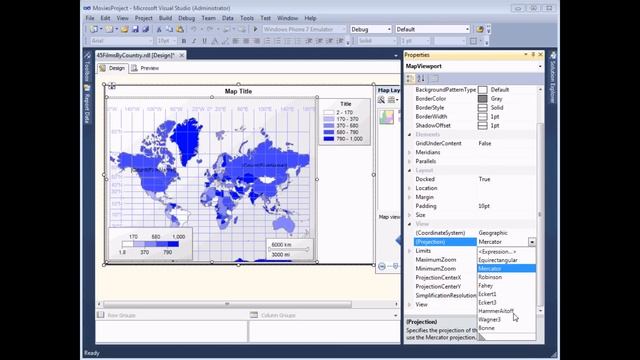Viewport: 640px width, 360px height.
Task: Expand the Parallels property
Action: click(x=409, y=161)
